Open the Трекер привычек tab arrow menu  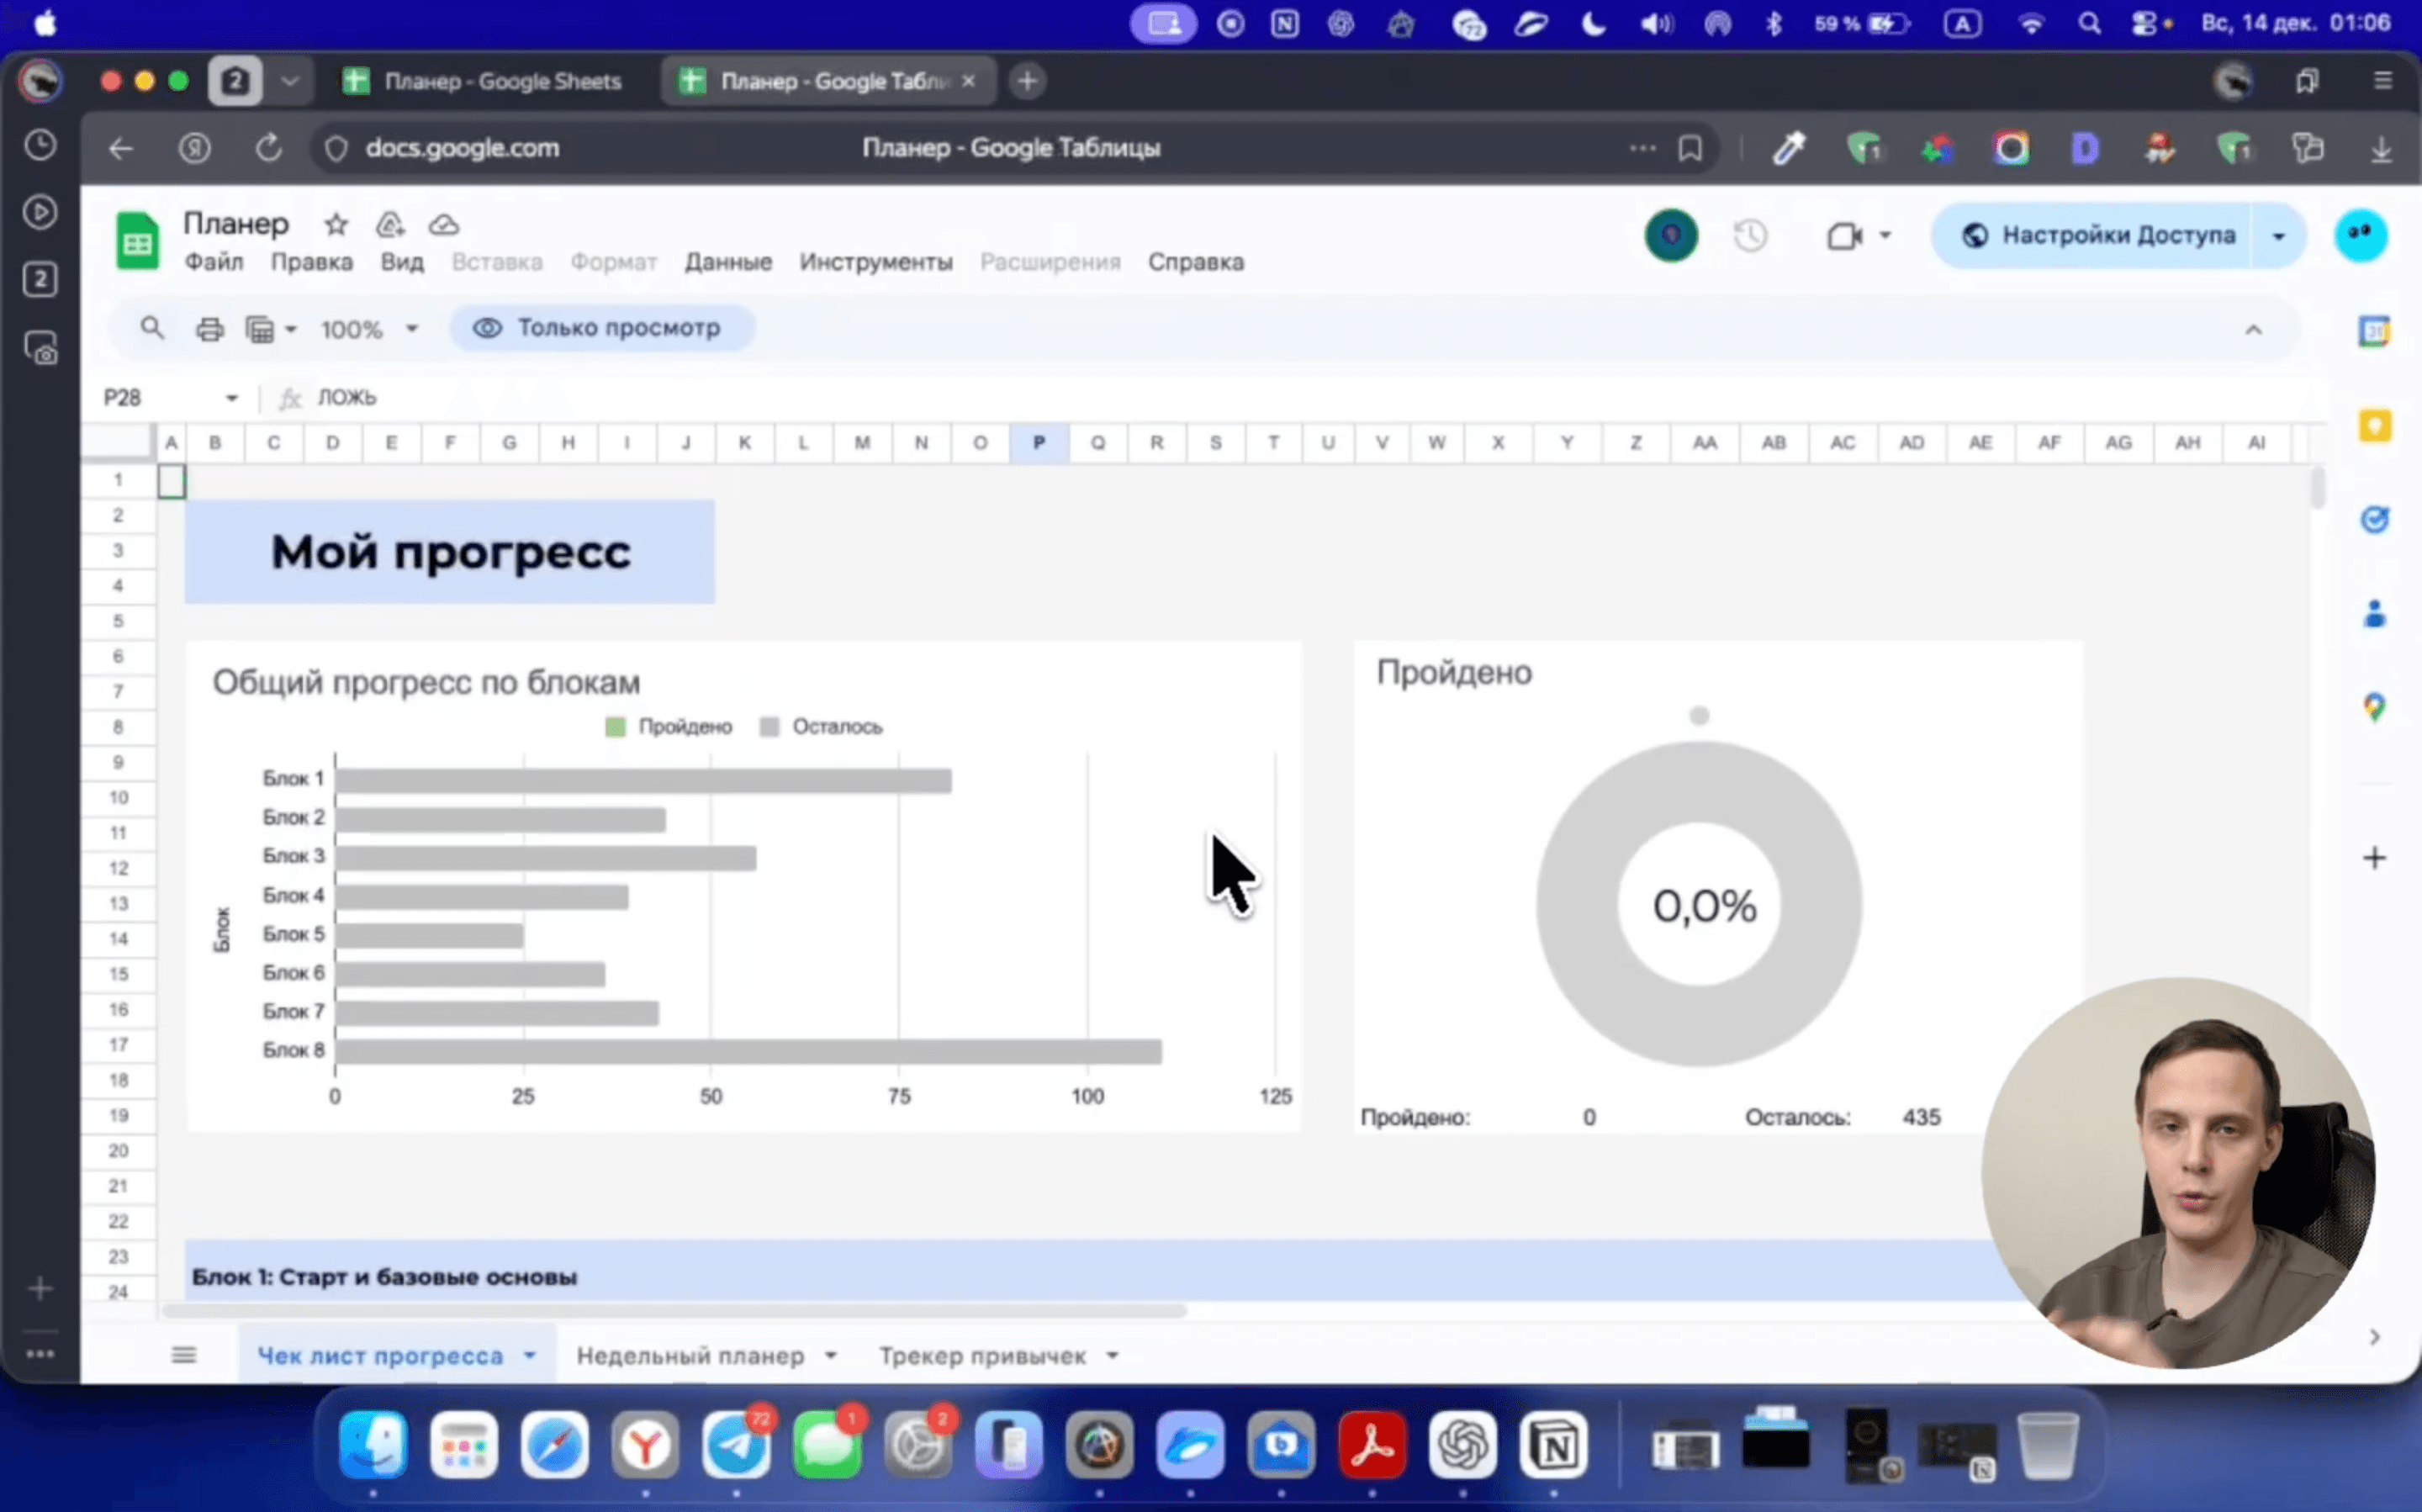(1112, 1356)
